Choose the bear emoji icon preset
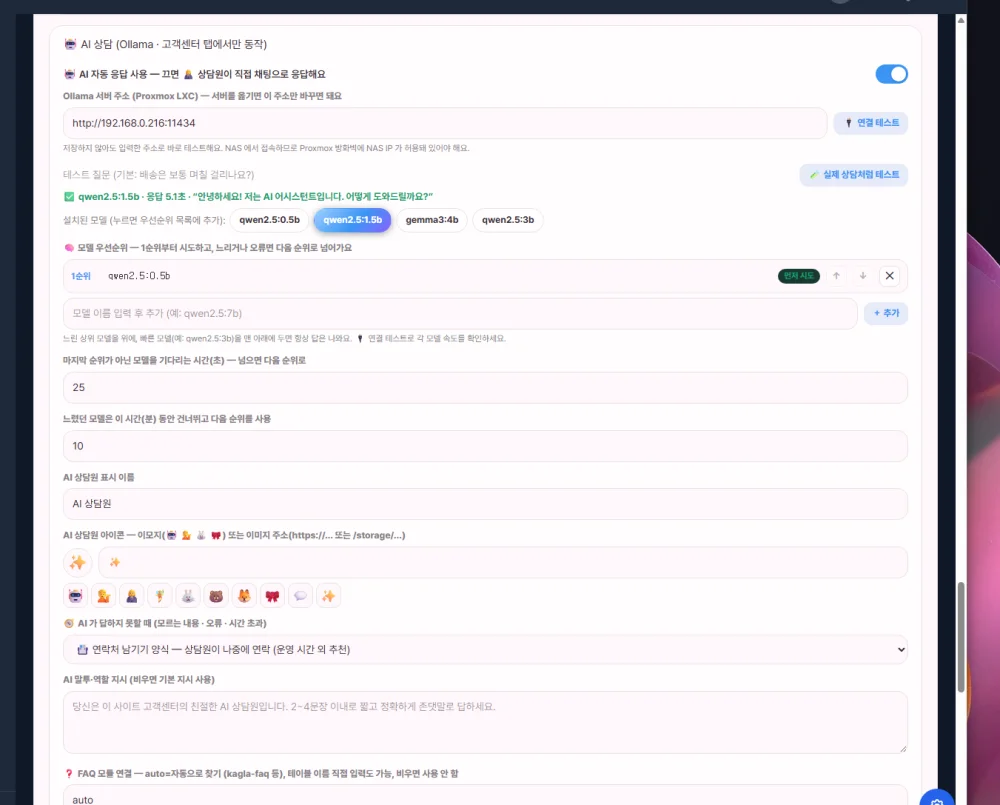This screenshot has height=805, width=1000. pos(216,596)
